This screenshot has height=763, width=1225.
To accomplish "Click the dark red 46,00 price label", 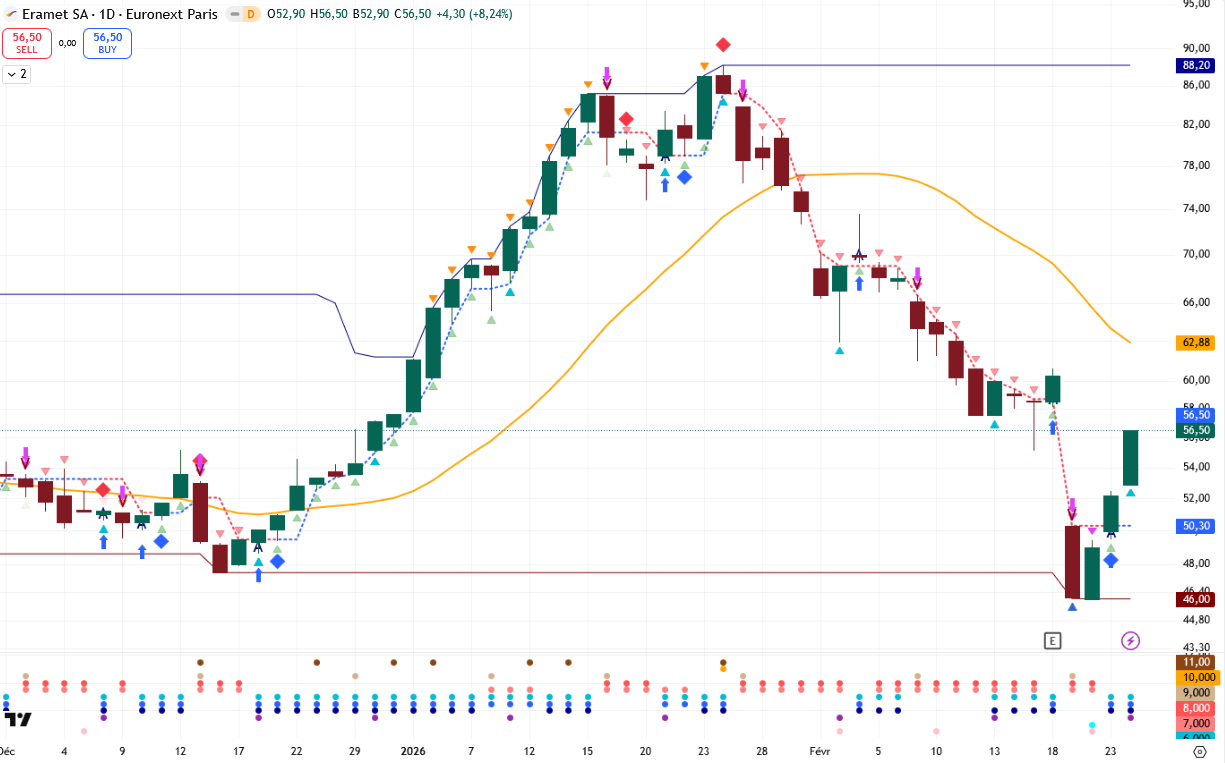I will [x=1196, y=599].
